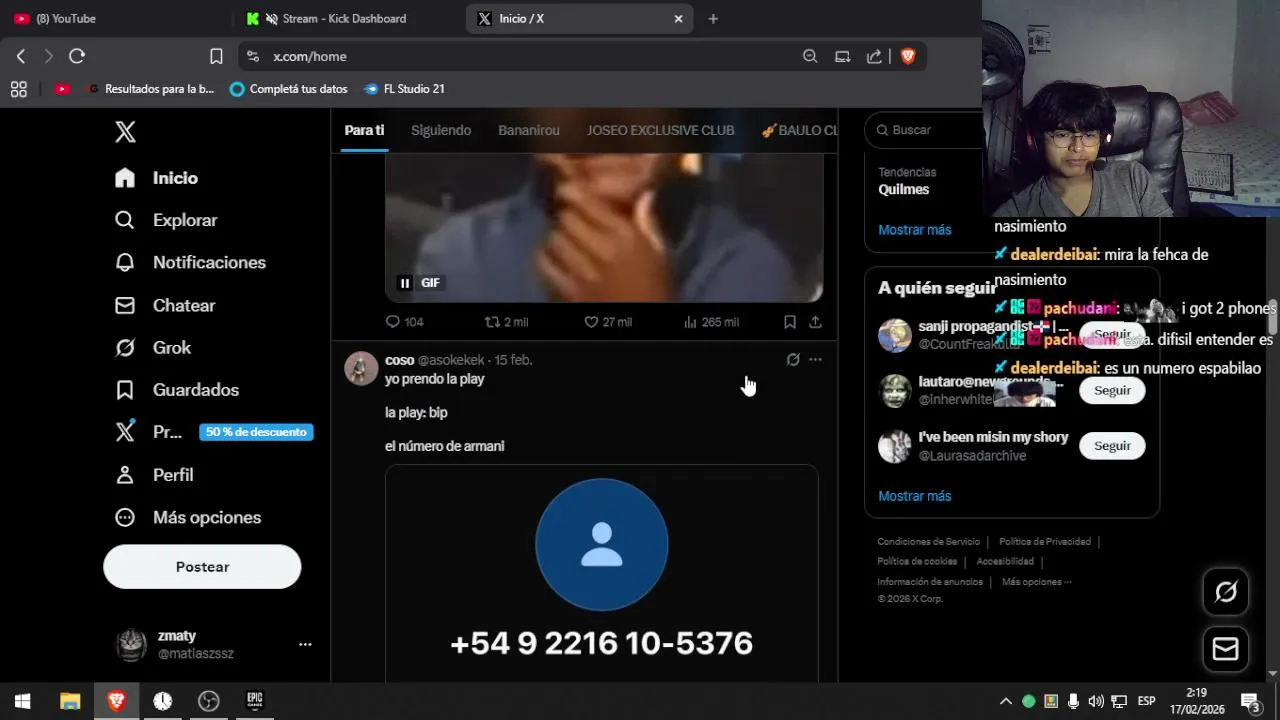Switch to the JOSEO EXCLUSIVE CLUB tab
Viewport: 1280px width, 720px height.
coord(660,130)
